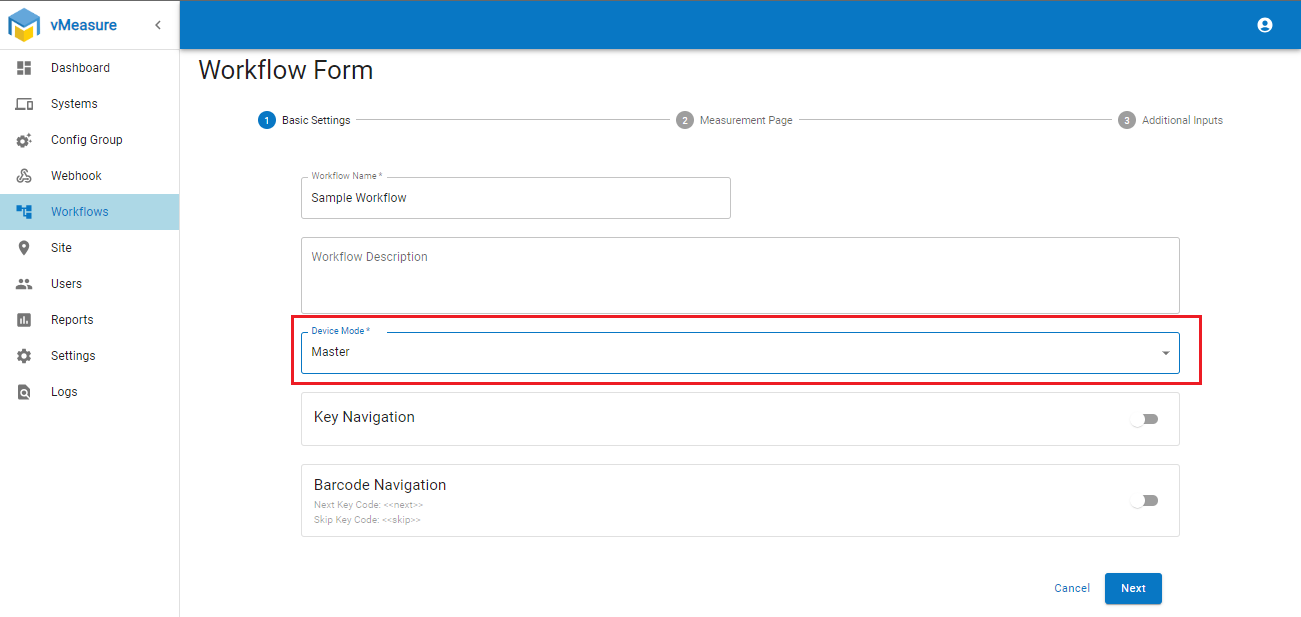Click the Workflows tree icon
Image resolution: width=1301 pixels, height=617 pixels.
point(24,212)
